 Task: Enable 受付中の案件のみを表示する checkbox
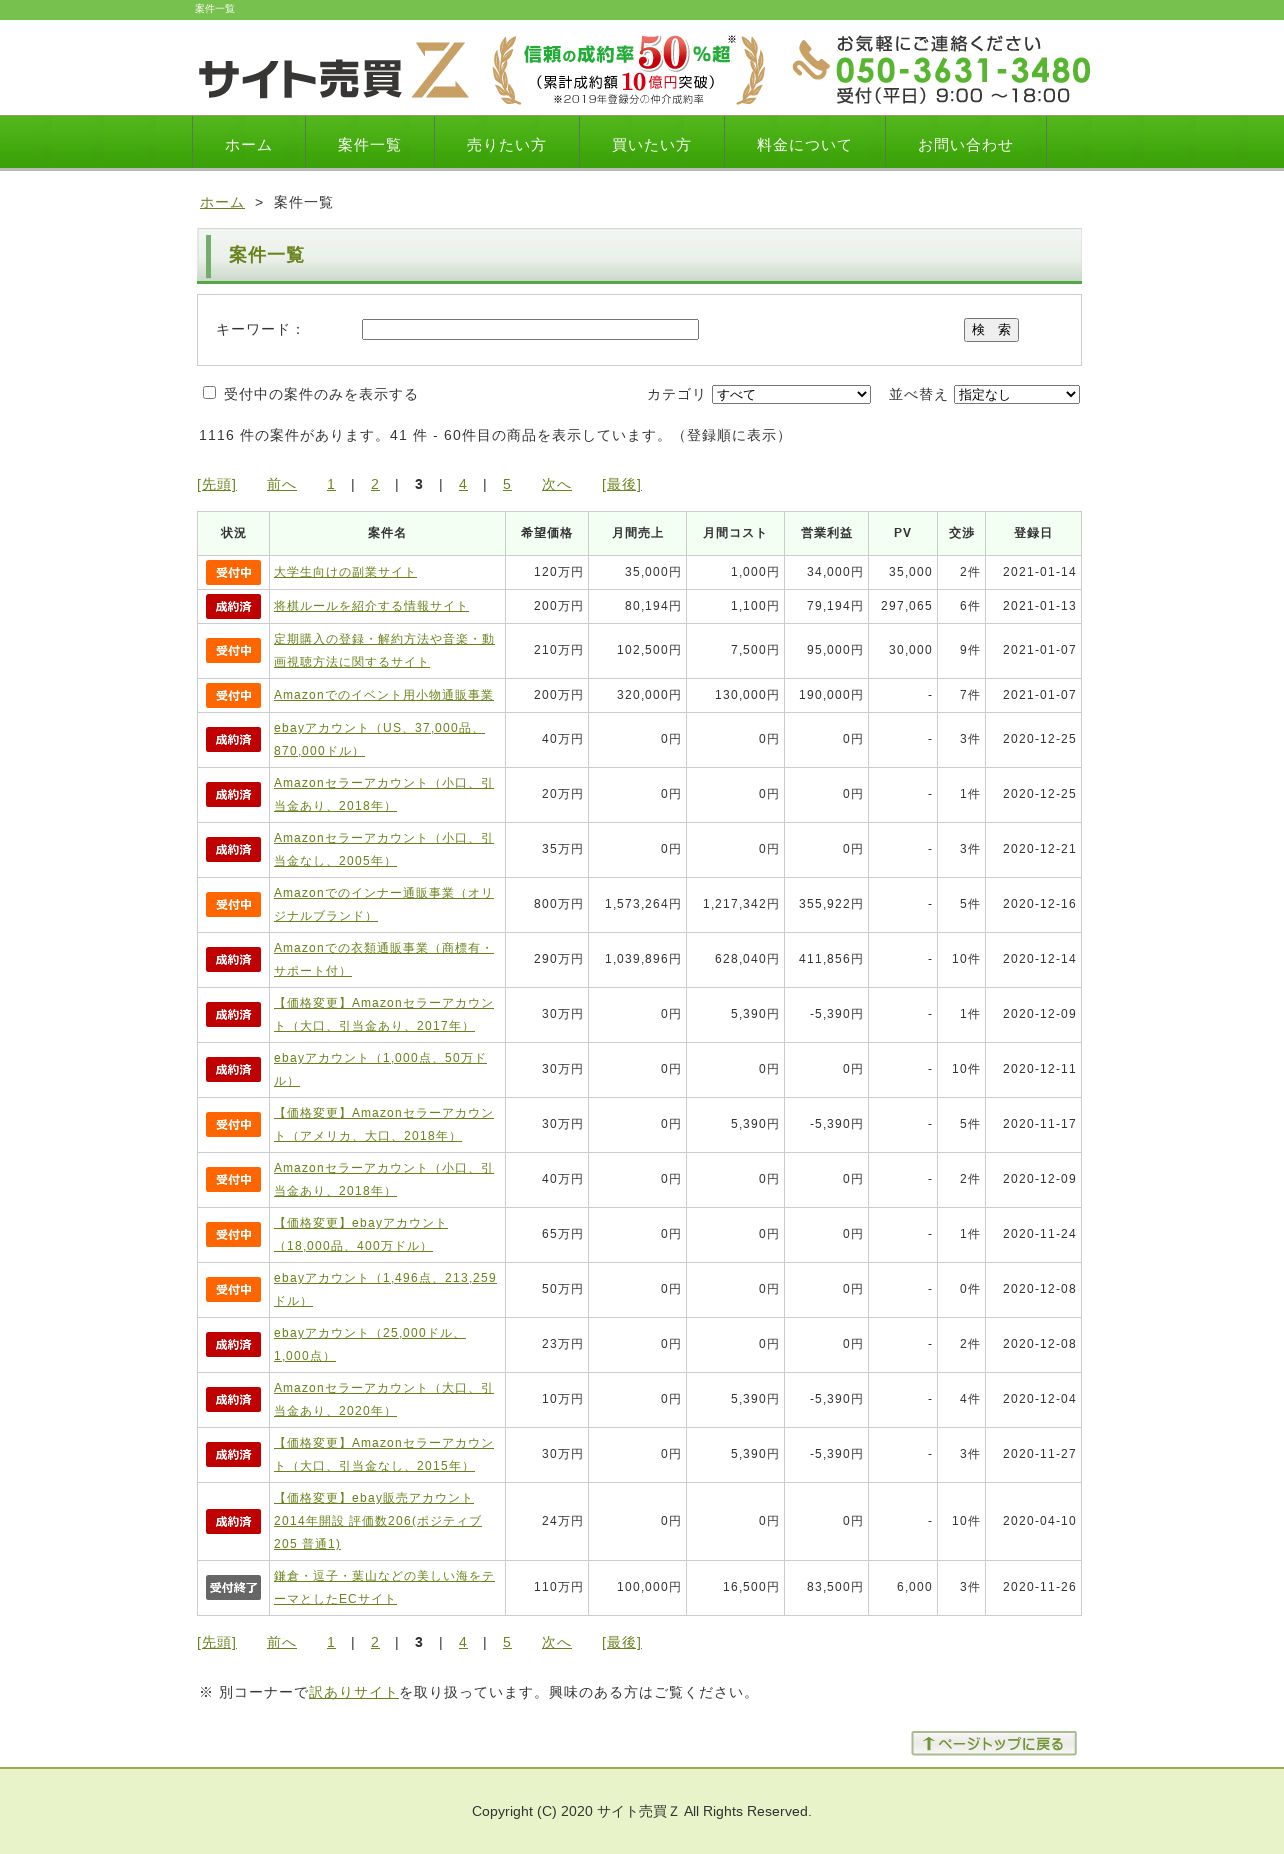(210, 393)
